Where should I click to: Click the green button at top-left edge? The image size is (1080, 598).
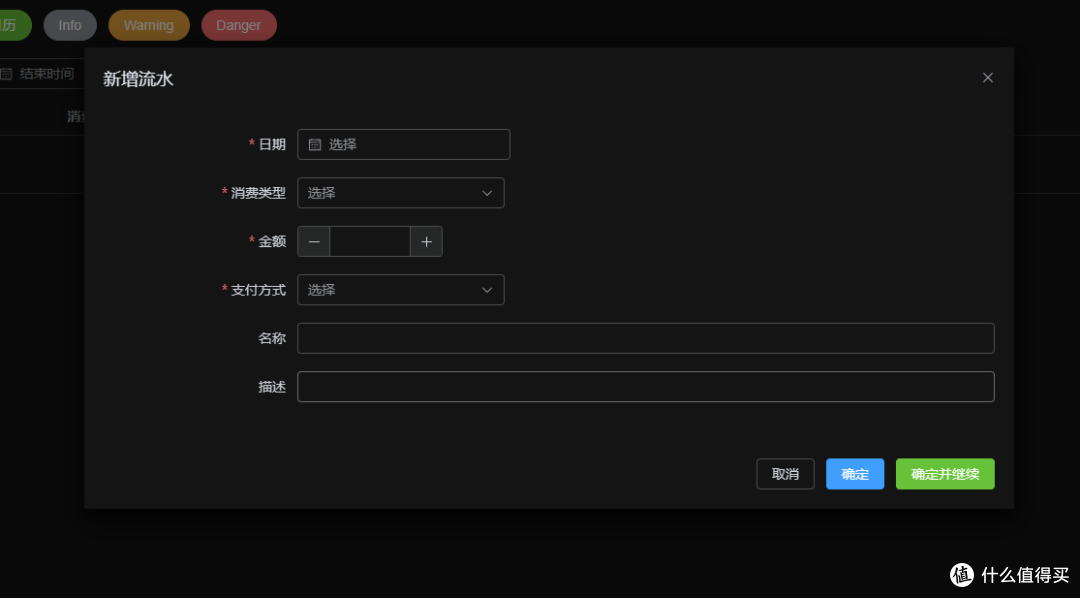tap(14, 25)
